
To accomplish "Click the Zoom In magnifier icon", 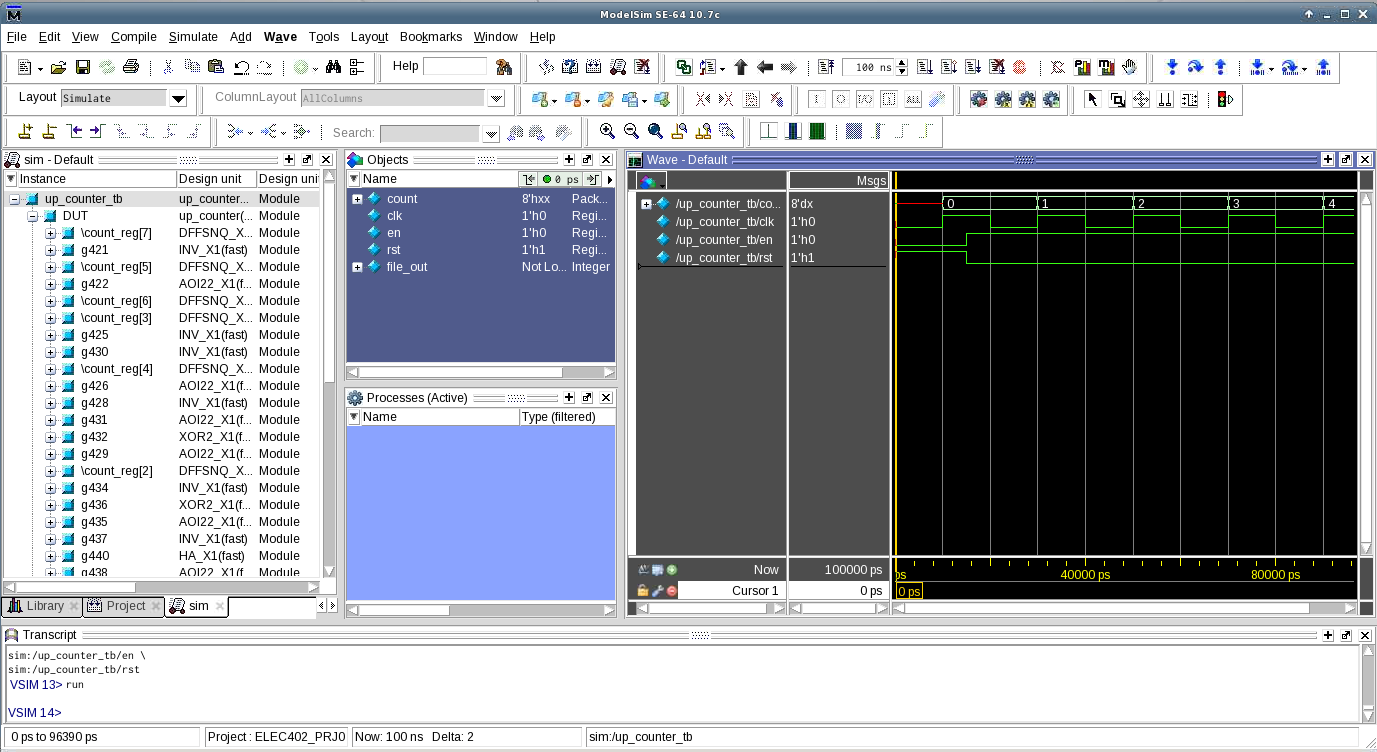I will [607, 131].
